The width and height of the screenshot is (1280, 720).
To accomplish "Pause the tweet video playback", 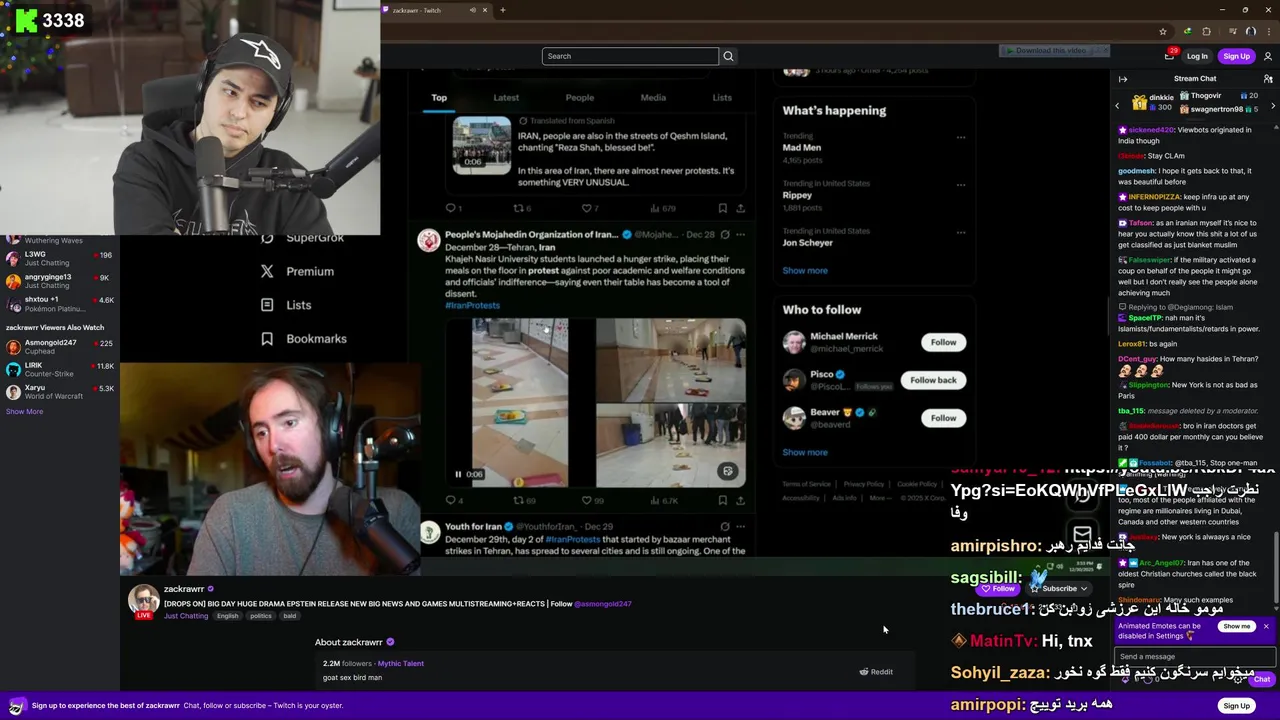I will (x=459, y=474).
